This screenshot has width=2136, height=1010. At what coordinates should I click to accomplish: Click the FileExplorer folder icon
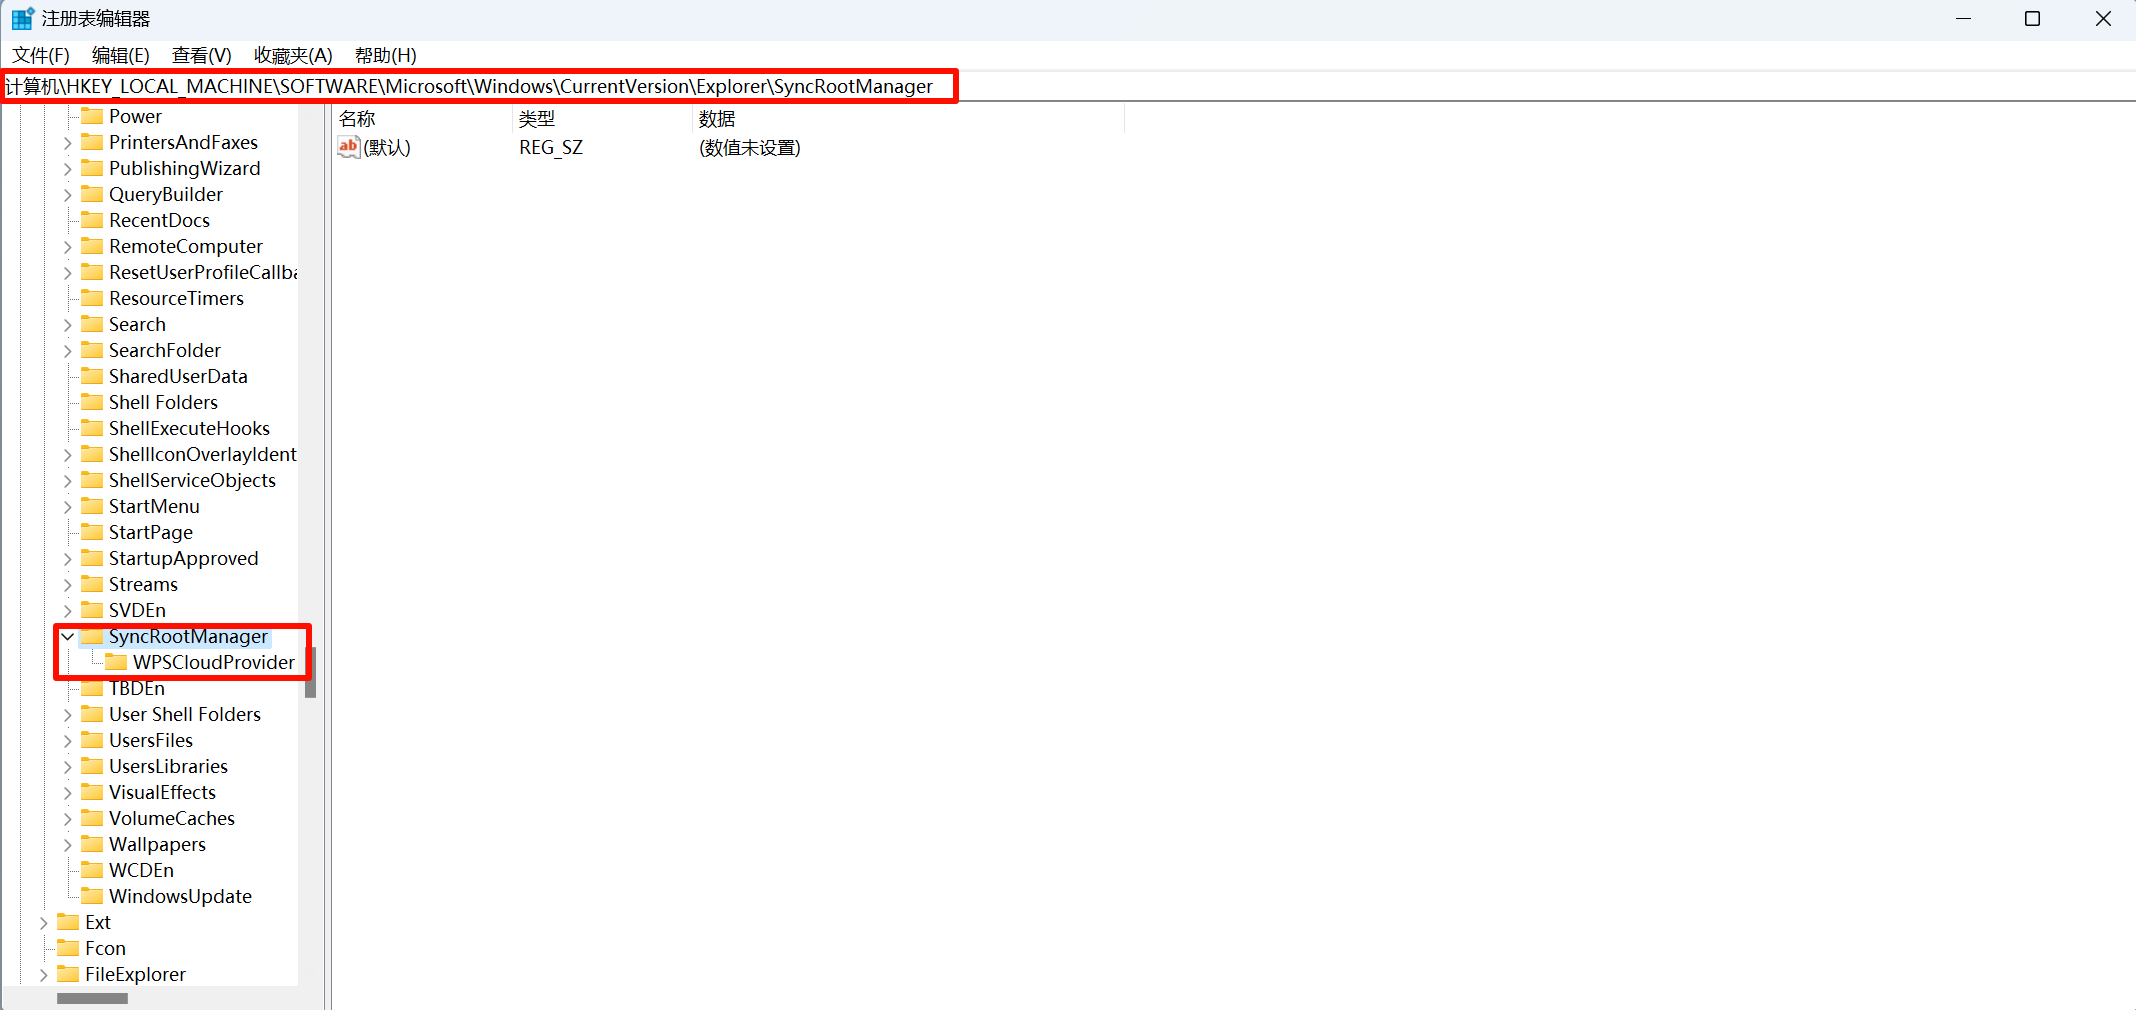point(68,974)
